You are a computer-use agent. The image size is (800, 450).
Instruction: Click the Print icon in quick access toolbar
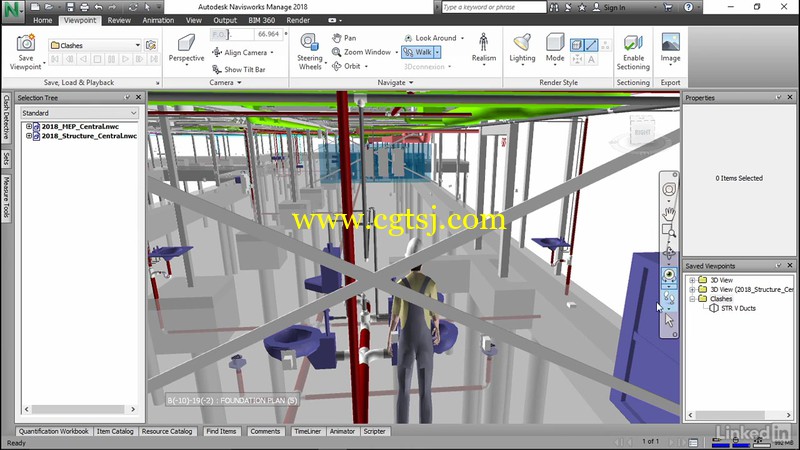pyautogui.click(x=84, y=7)
